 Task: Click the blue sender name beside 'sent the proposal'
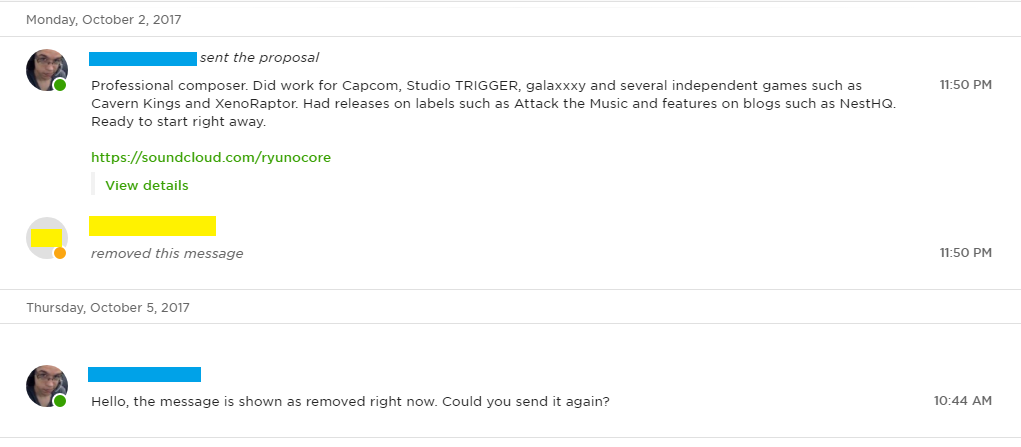[x=142, y=59]
